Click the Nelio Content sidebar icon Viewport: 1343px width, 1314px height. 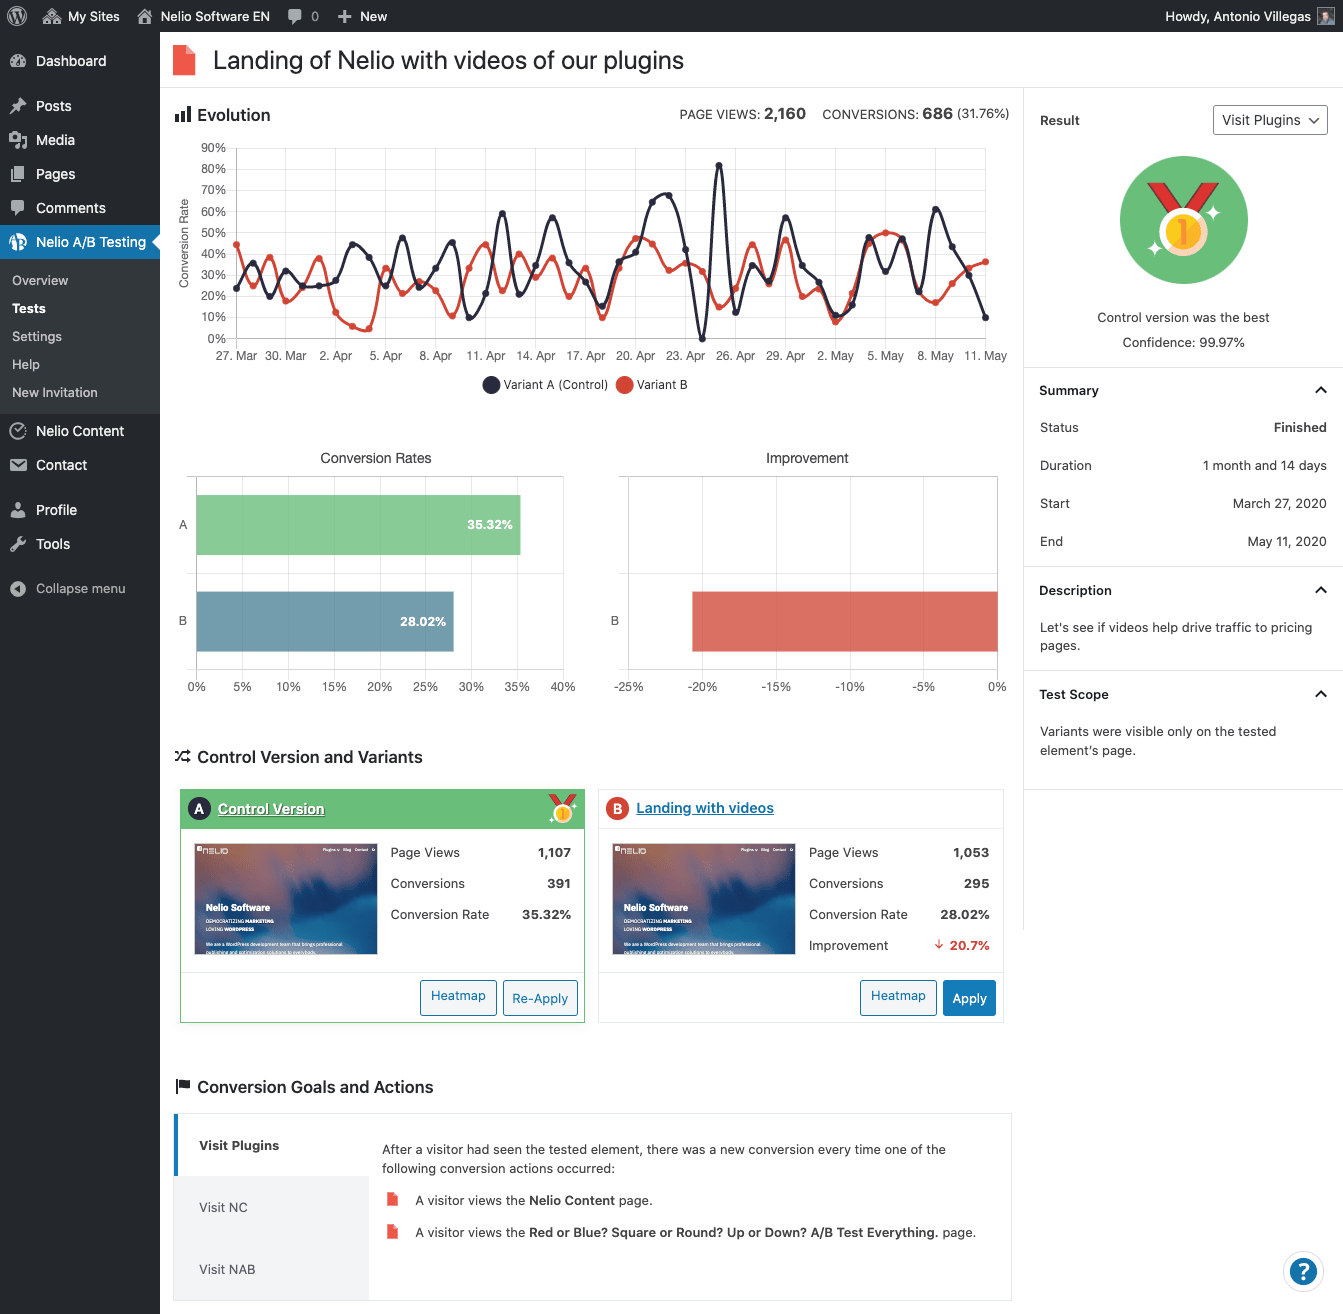(x=18, y=431)
